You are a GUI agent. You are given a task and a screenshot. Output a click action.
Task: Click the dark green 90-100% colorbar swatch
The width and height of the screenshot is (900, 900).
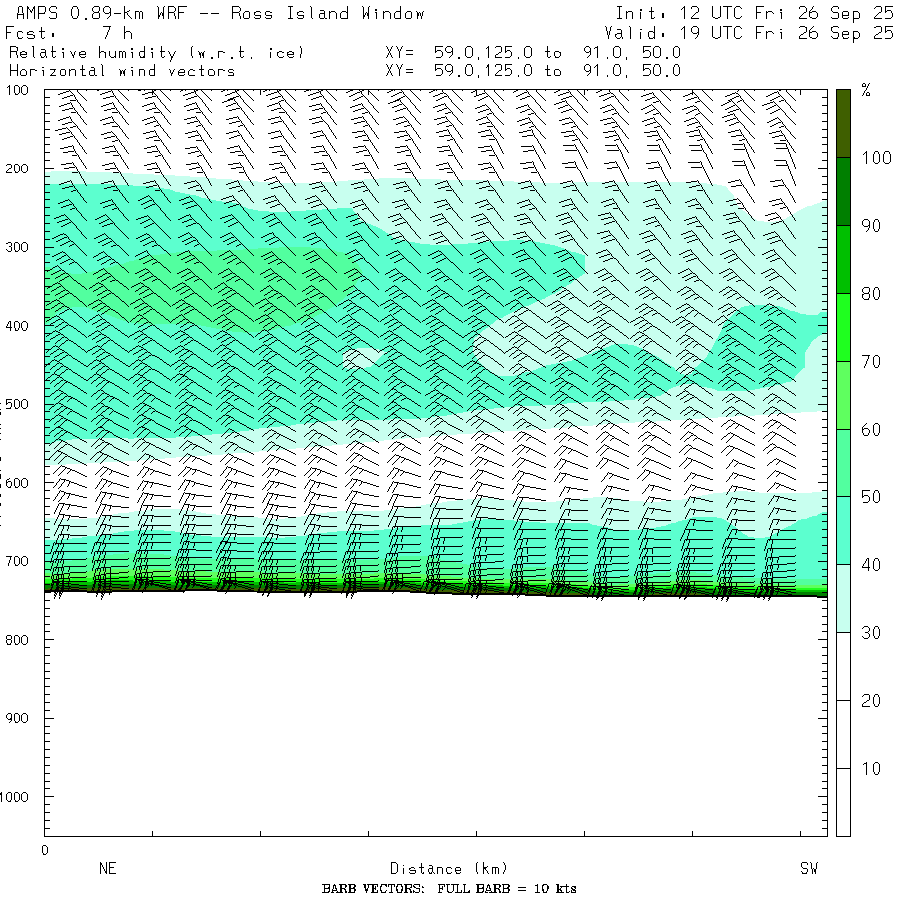click(x=843, y=192)
